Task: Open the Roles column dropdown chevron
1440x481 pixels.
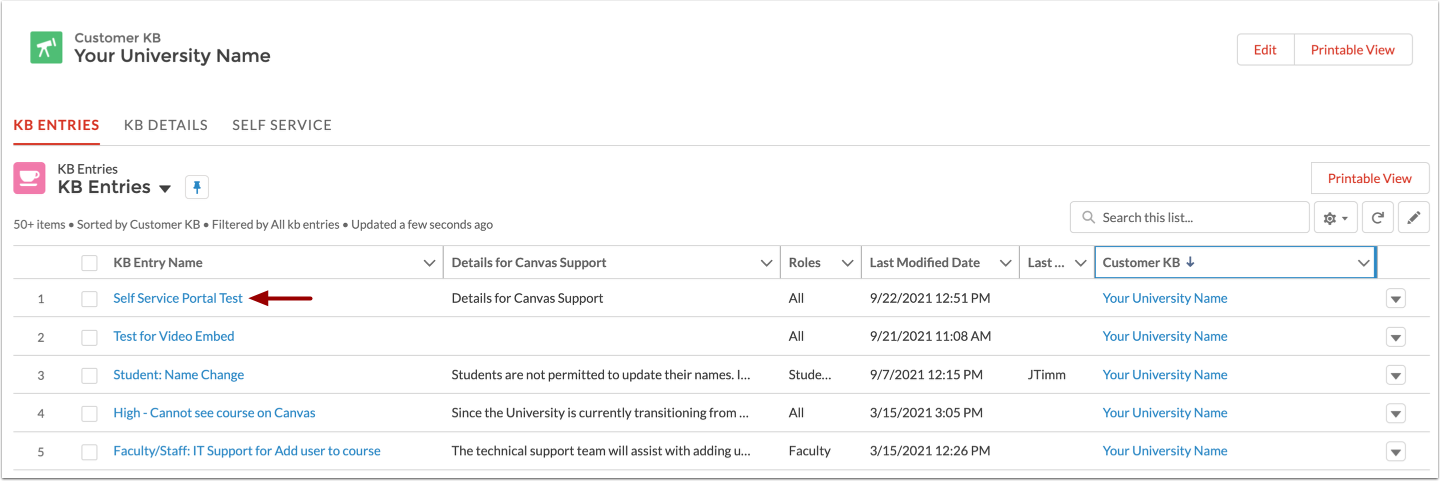Action: click(848, 263)
